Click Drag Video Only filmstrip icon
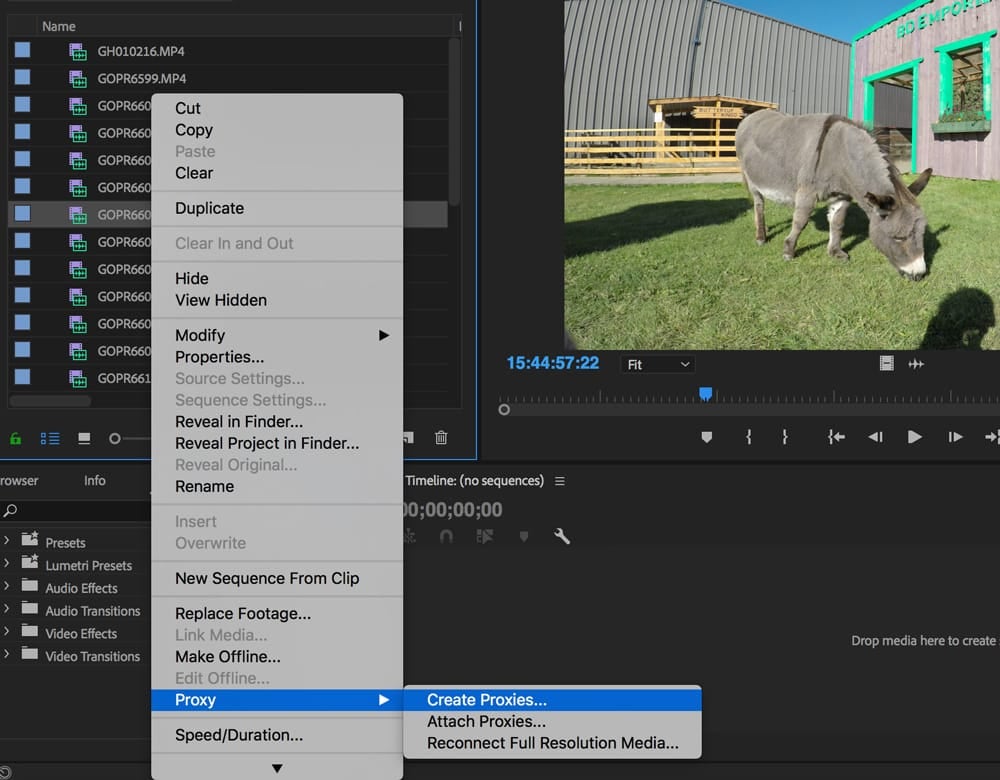This screenshot has height=780, width=1000. 886,364
